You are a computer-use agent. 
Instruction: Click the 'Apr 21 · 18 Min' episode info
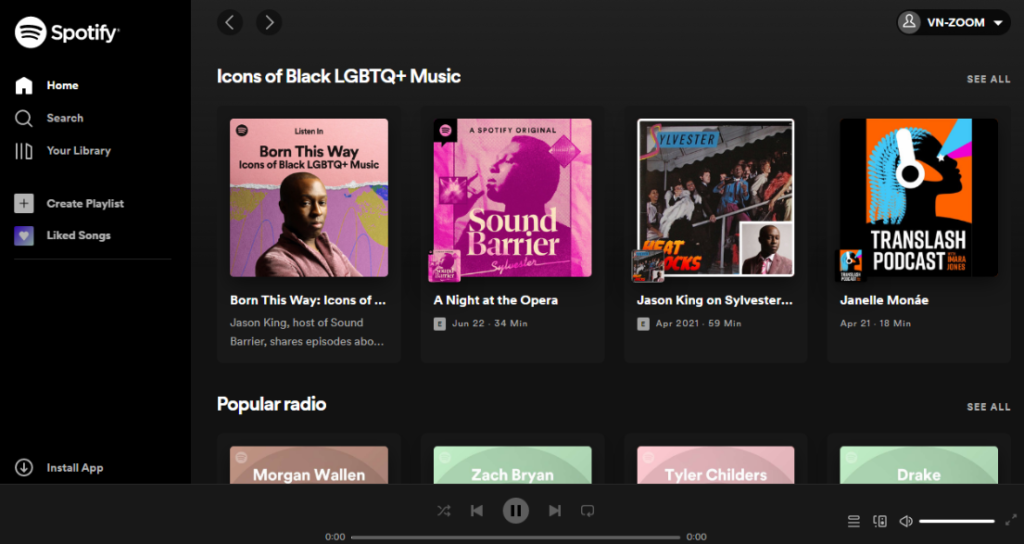coord(875,323)
